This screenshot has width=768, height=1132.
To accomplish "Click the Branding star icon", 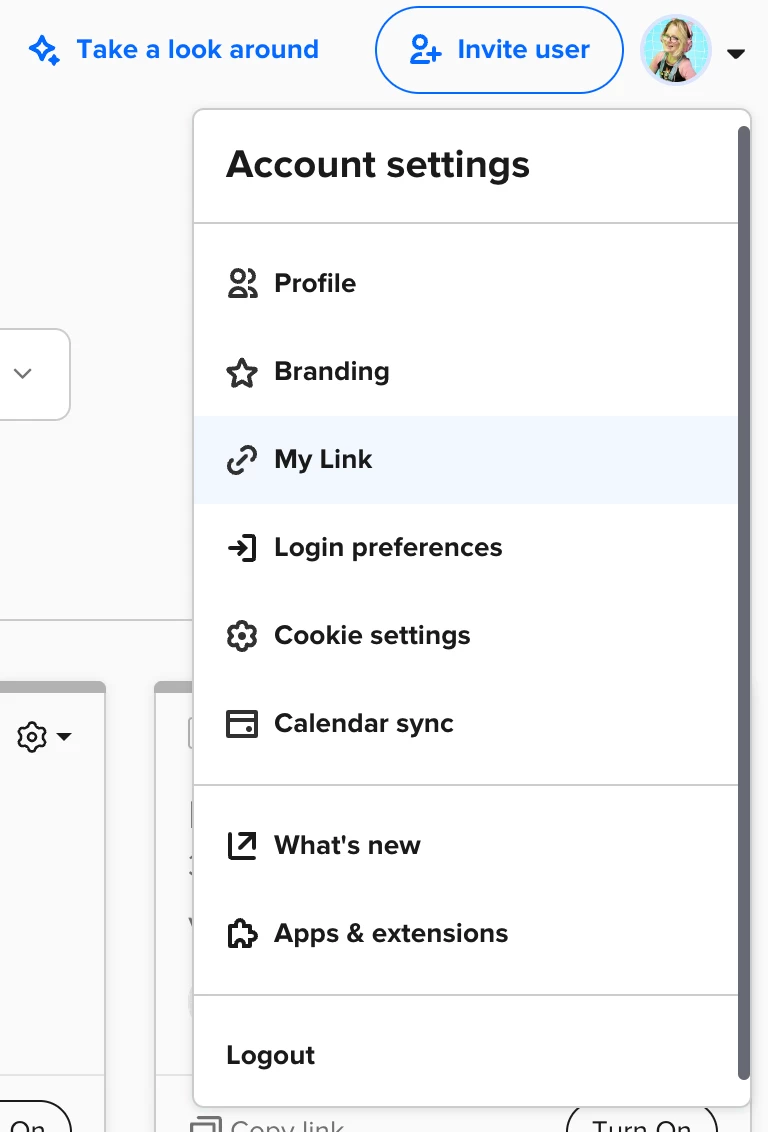I will (x=242, y=371).
